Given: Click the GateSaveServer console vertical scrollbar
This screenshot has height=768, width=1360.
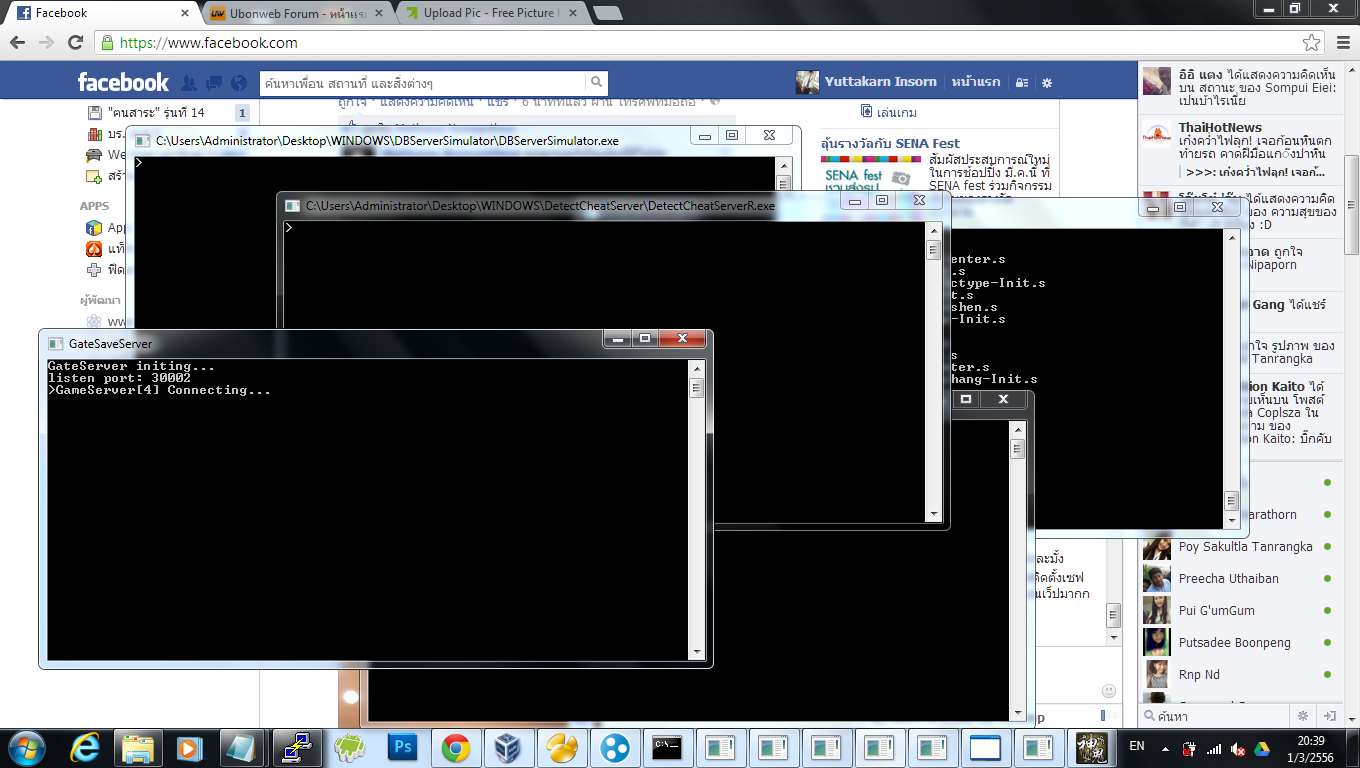Looking at the screenshot, I should click(697, 510).
